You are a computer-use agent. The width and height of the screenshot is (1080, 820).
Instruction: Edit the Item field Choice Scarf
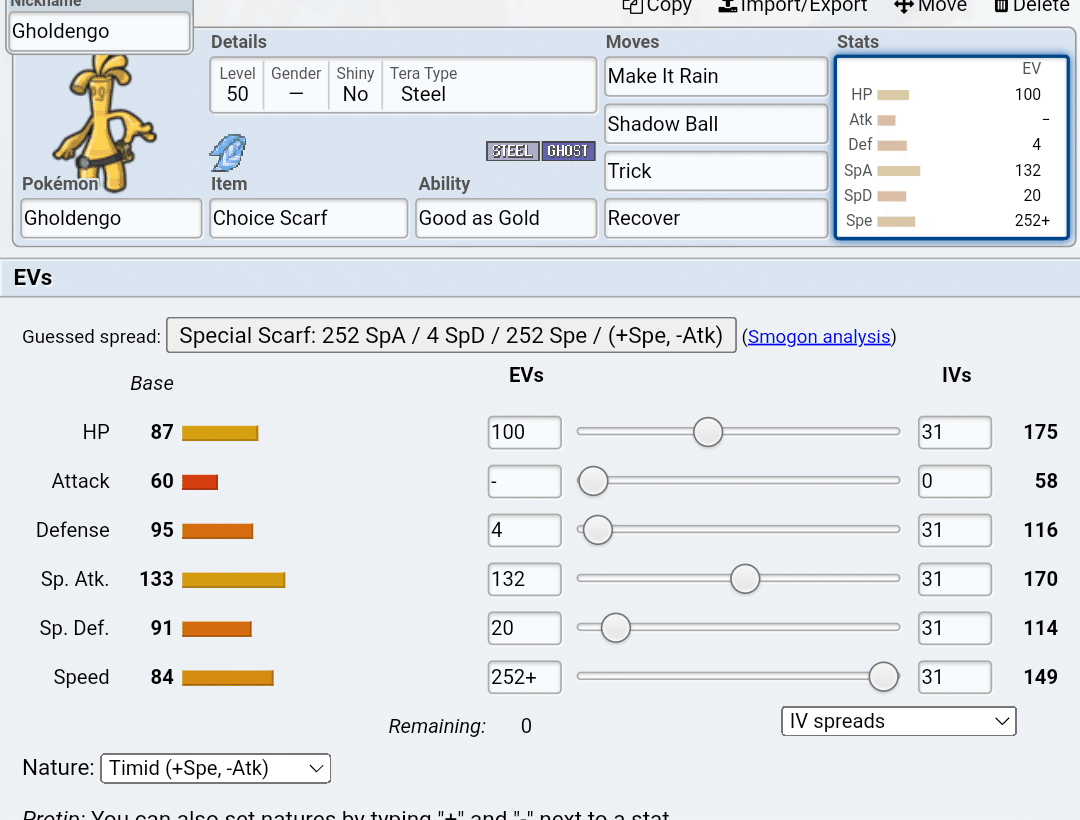coord(309,218)
